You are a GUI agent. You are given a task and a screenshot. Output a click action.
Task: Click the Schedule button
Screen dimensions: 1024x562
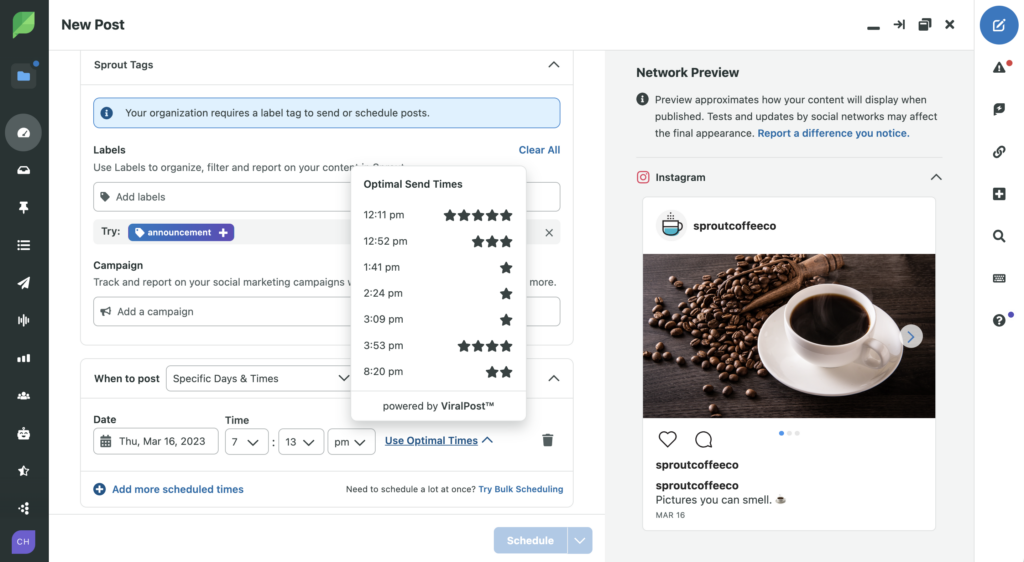click(x=530, y=540)
